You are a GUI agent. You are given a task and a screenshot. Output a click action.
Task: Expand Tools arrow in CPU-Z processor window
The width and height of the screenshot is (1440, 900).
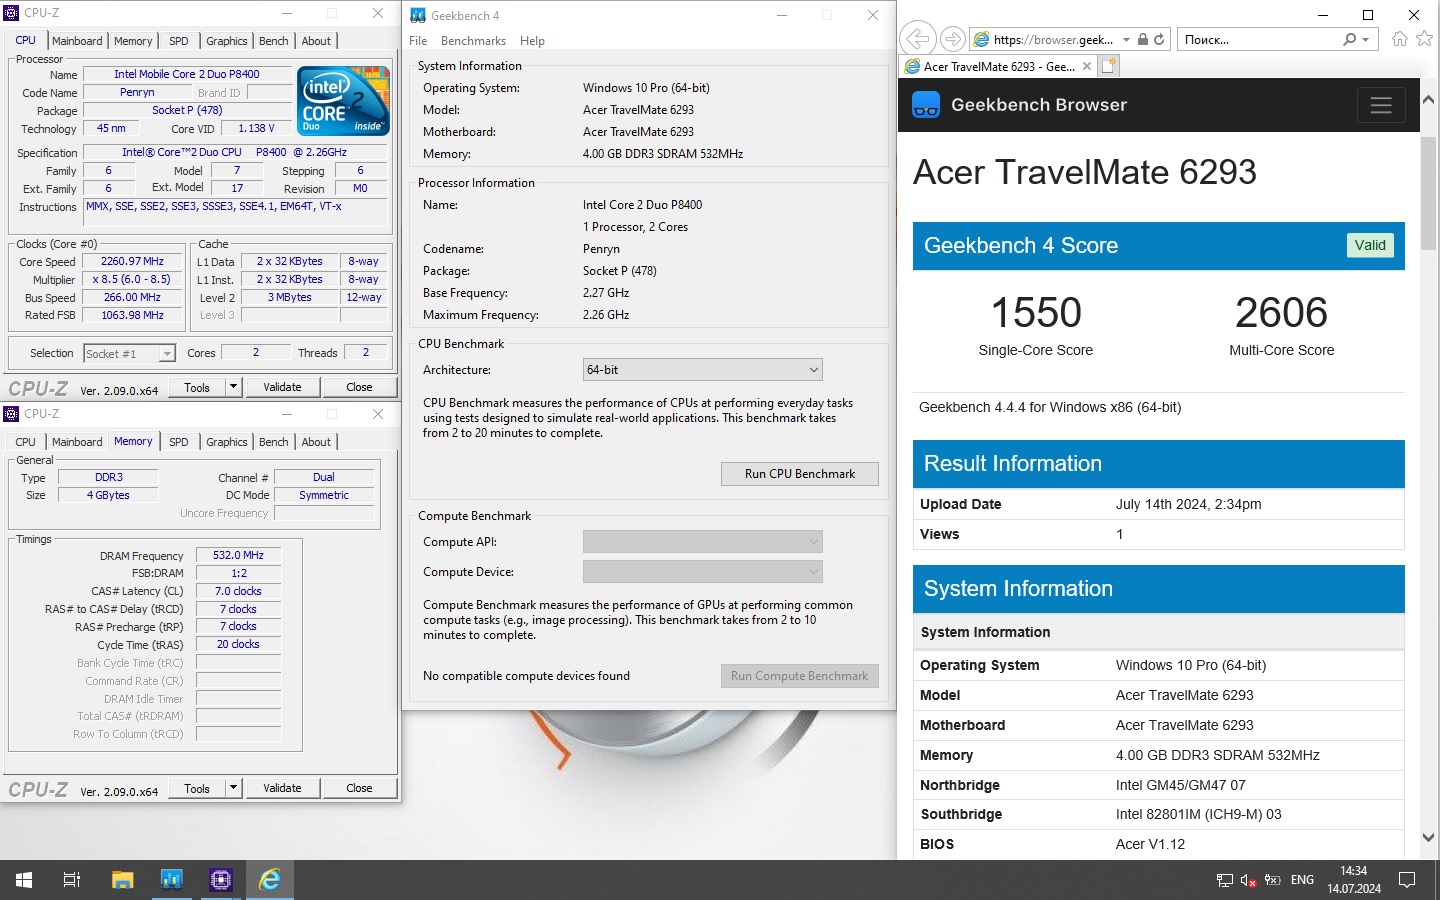coord(233,387)
